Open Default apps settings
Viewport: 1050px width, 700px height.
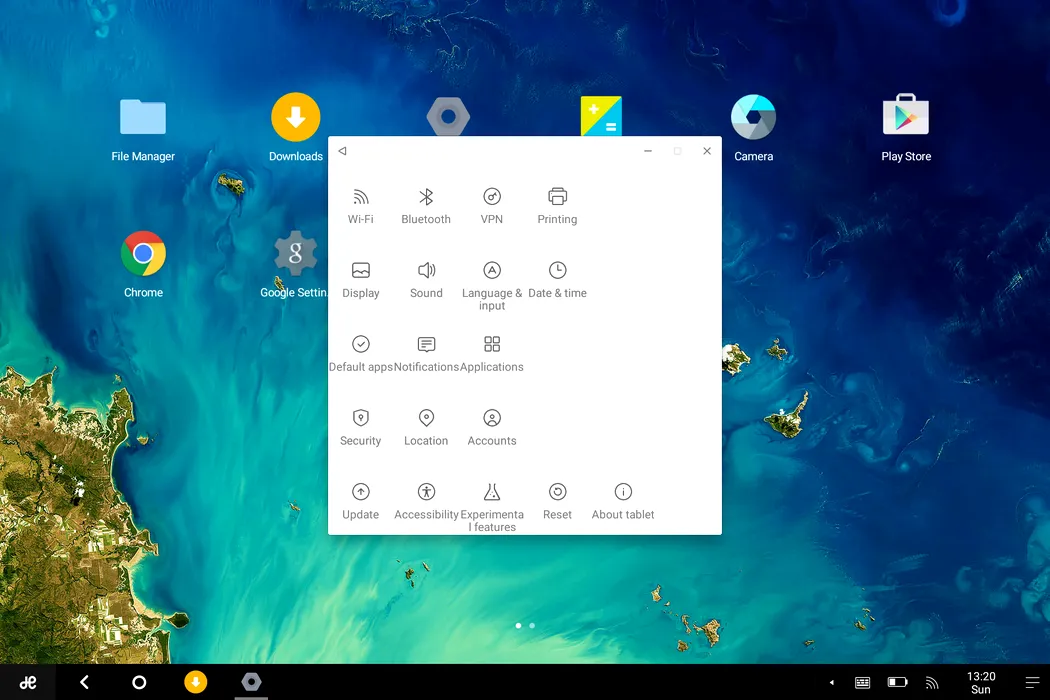tap(361, 353)
